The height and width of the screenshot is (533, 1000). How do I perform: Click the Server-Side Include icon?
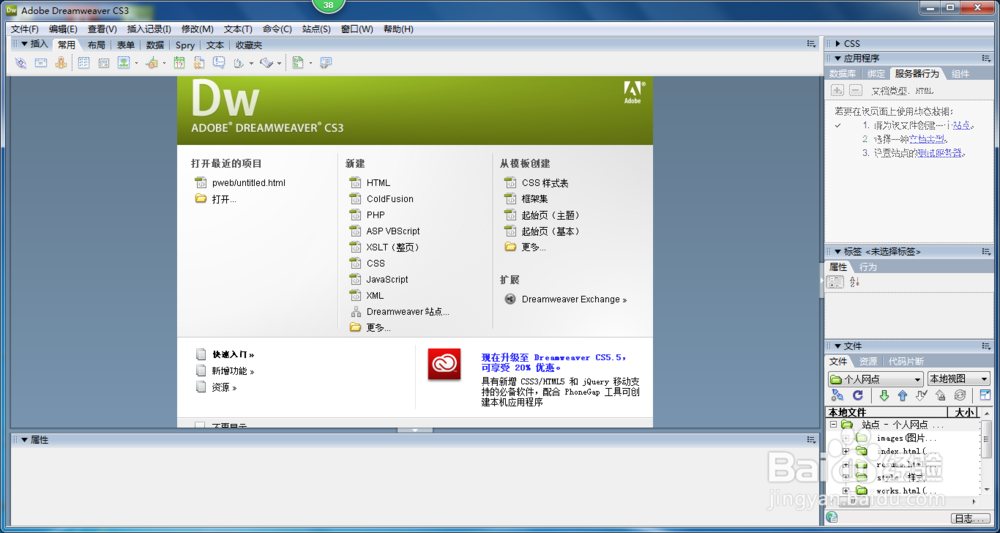(x=199, y=62)
